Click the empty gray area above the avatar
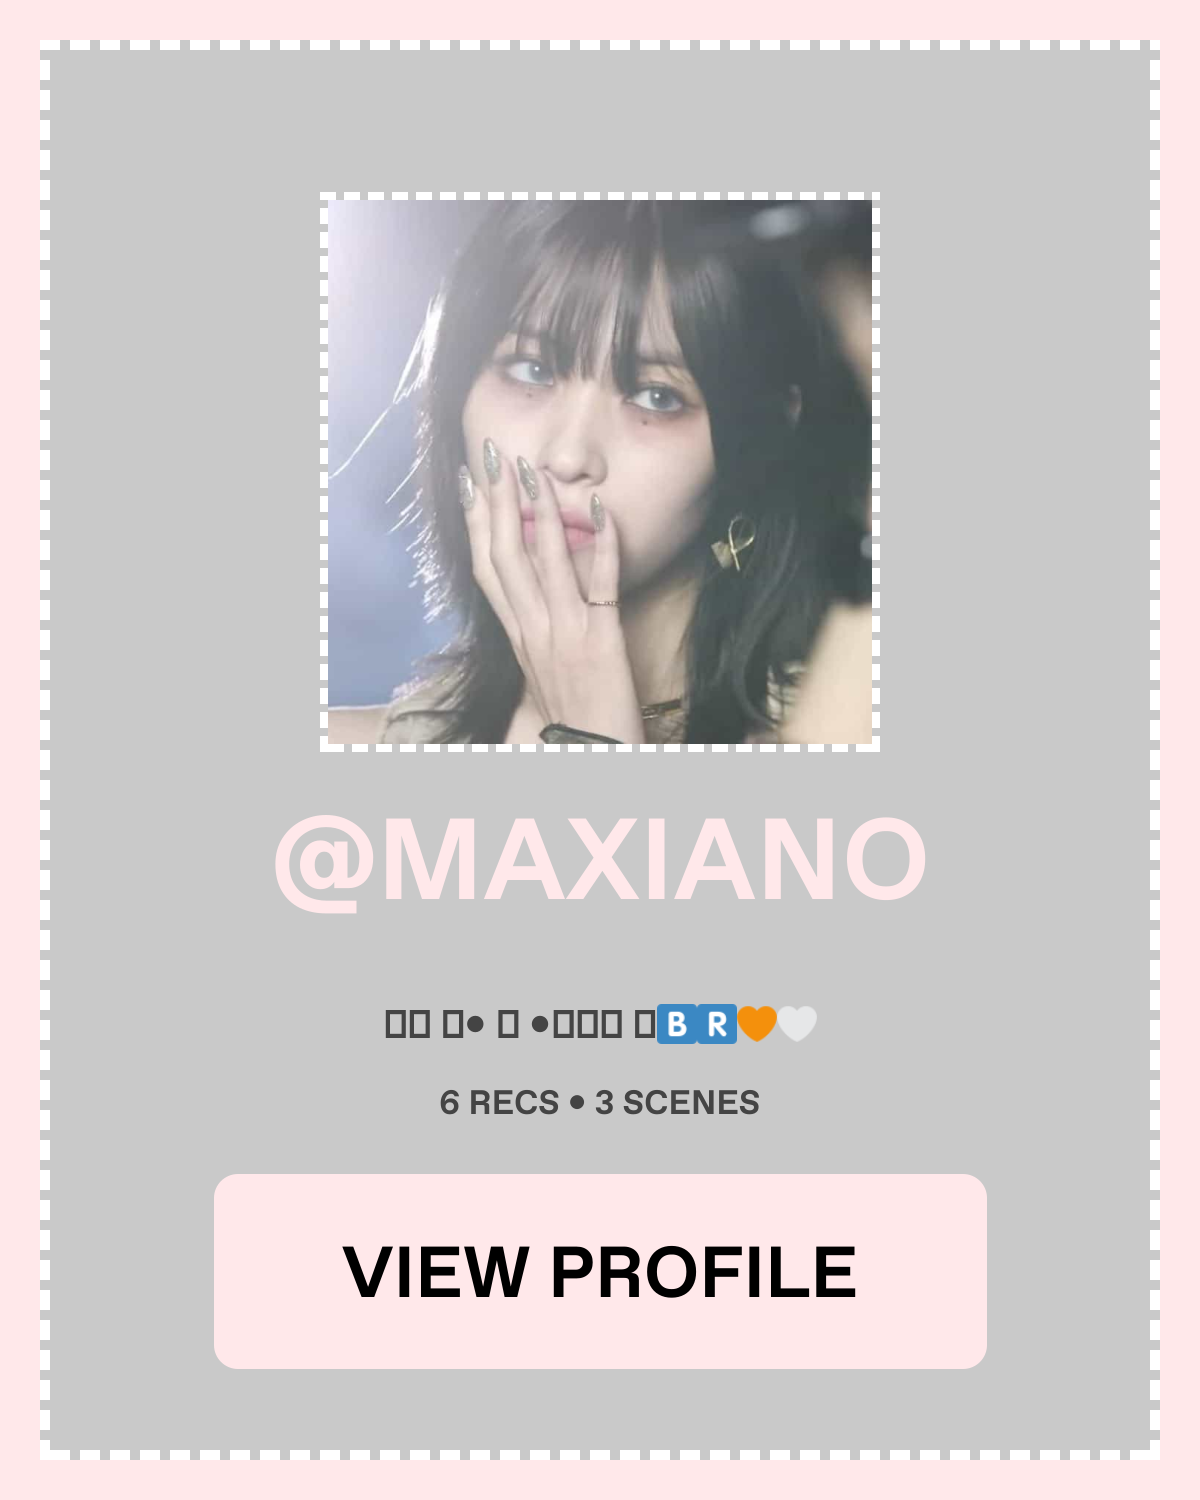Screen dimensions: 1200x1500 coord(600,120)
